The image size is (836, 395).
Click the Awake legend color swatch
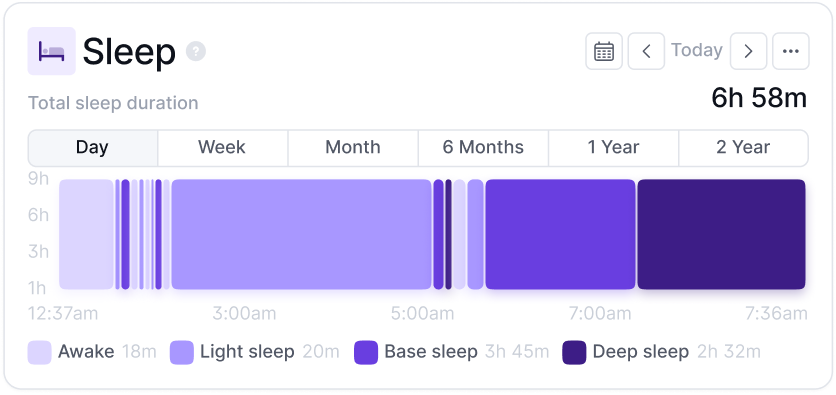click(x=39, y=352)
